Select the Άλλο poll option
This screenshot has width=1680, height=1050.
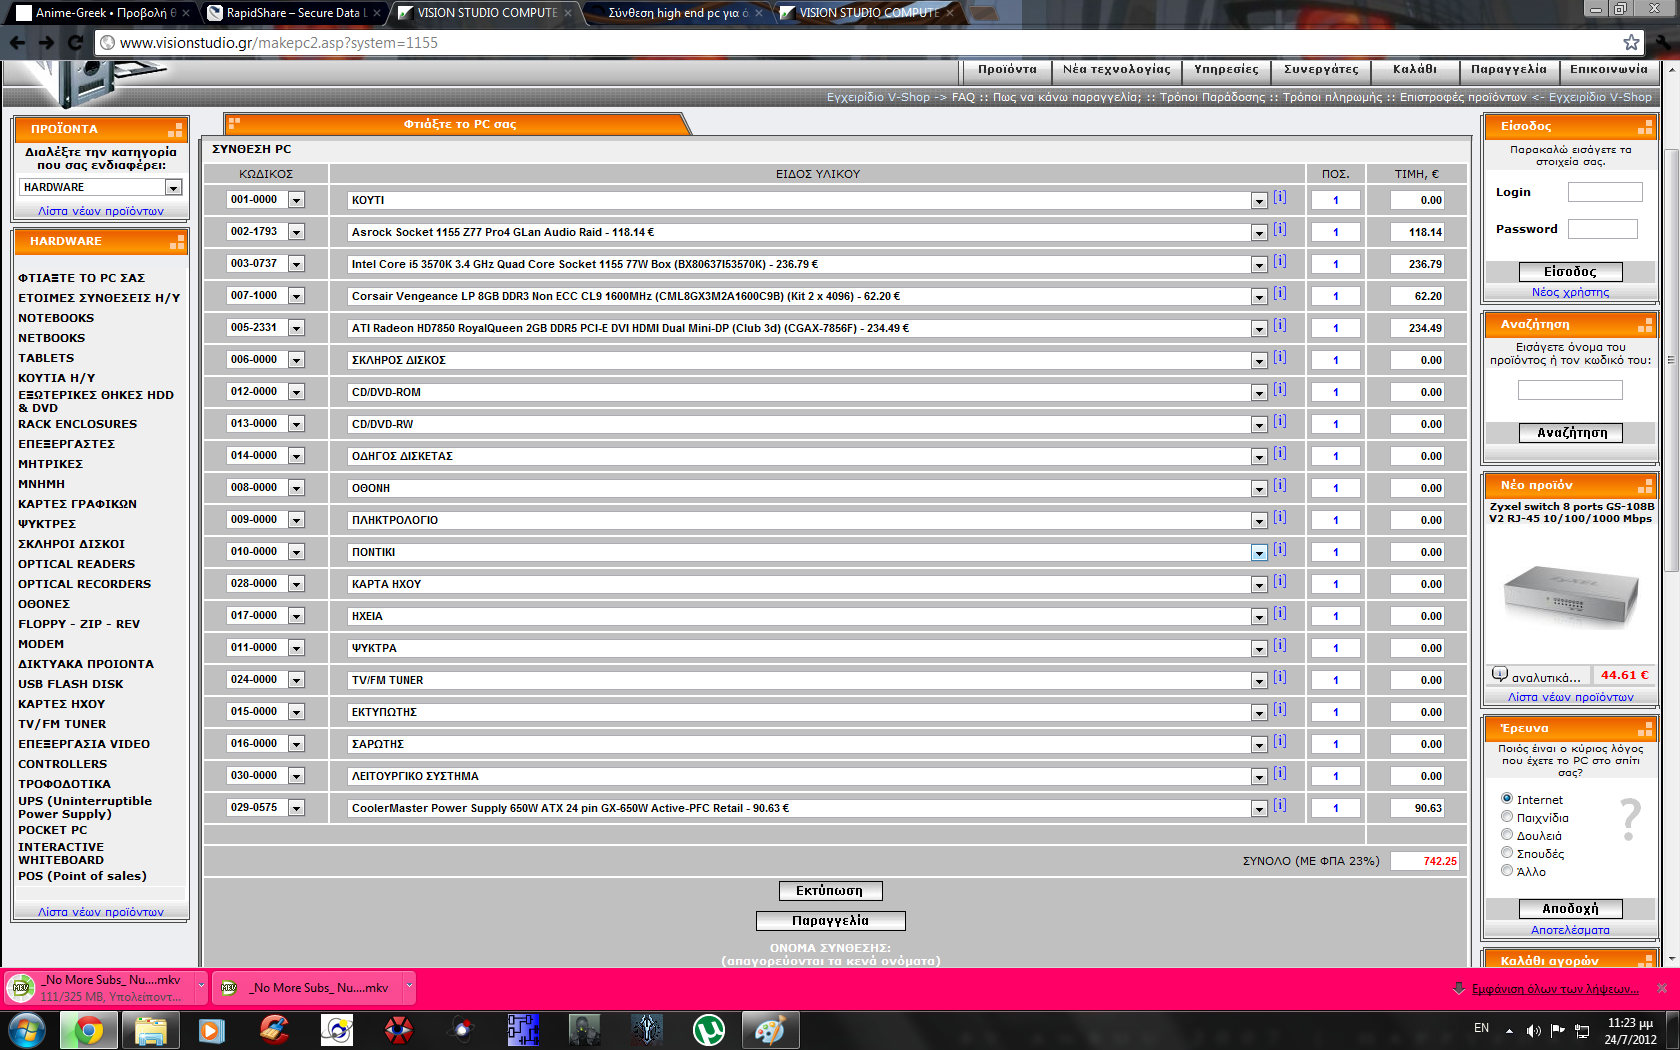tap(1507, 870)
